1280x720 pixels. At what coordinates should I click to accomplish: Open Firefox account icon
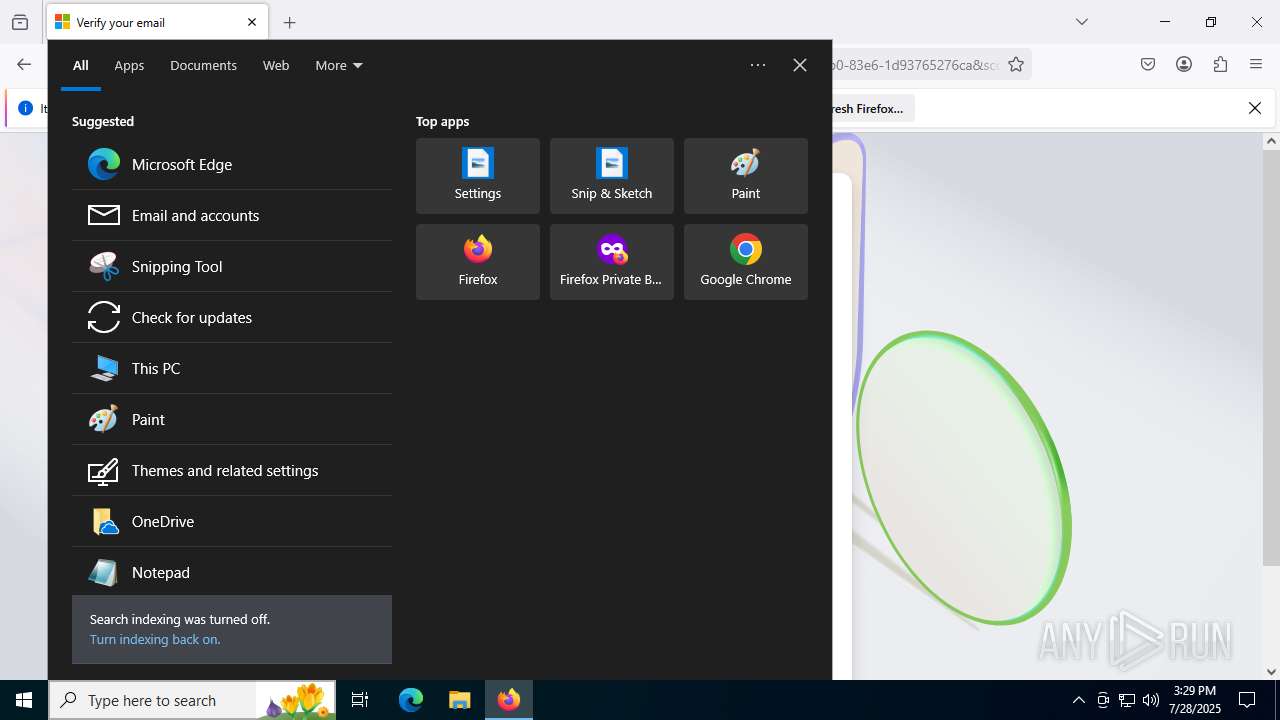click(x=1184, y=64)
